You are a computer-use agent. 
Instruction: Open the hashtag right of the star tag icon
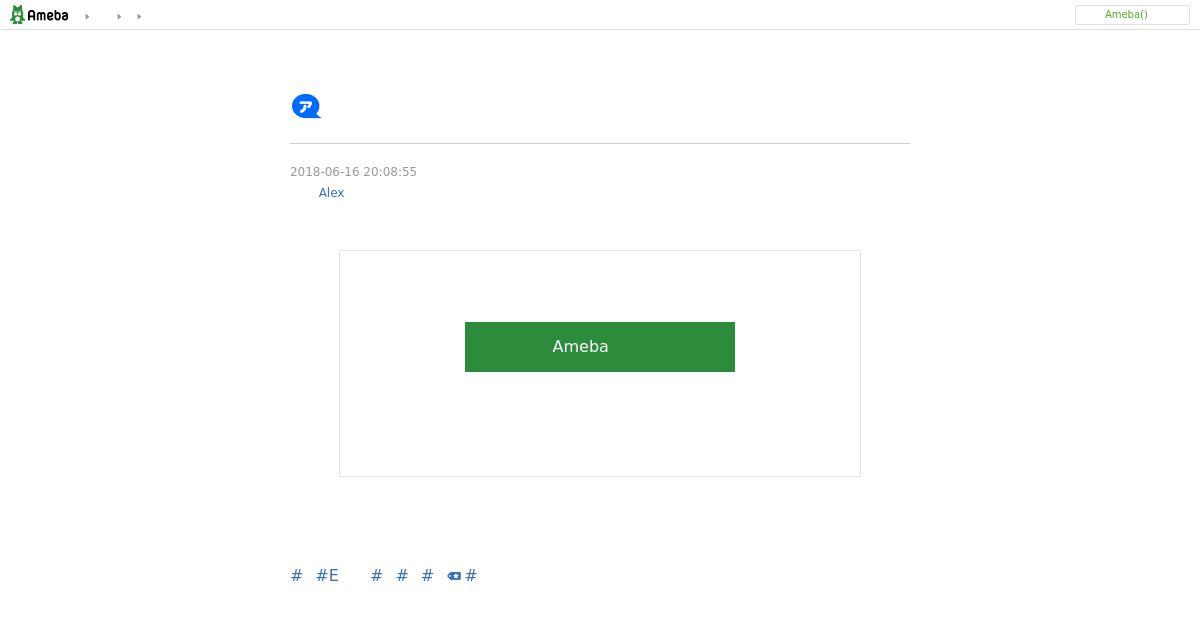click(471, 575)
